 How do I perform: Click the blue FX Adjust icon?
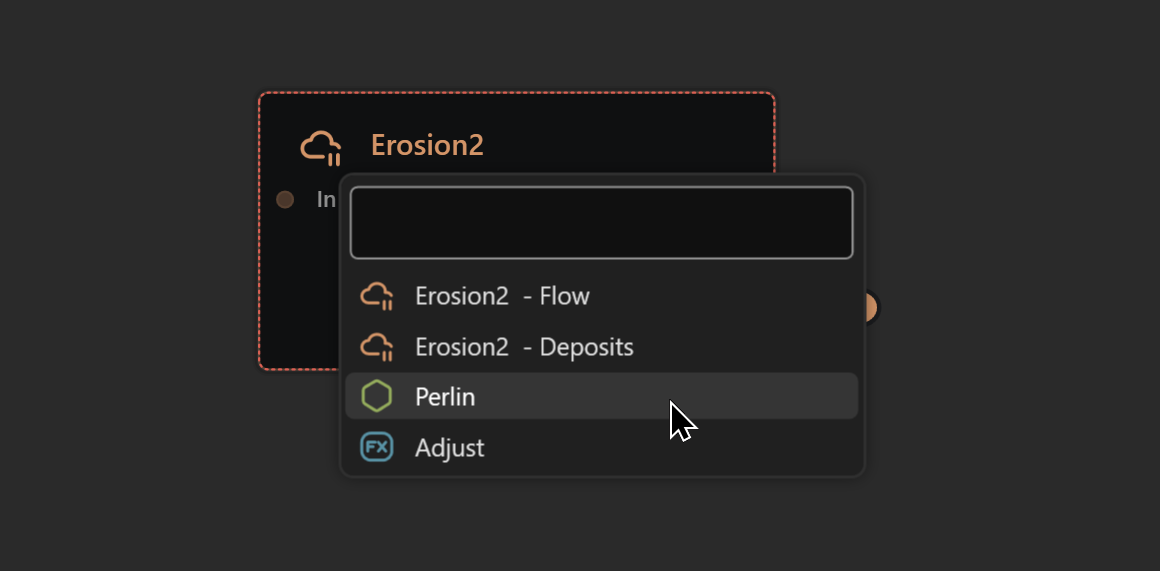pyautogui.click(x=376, y=447)
